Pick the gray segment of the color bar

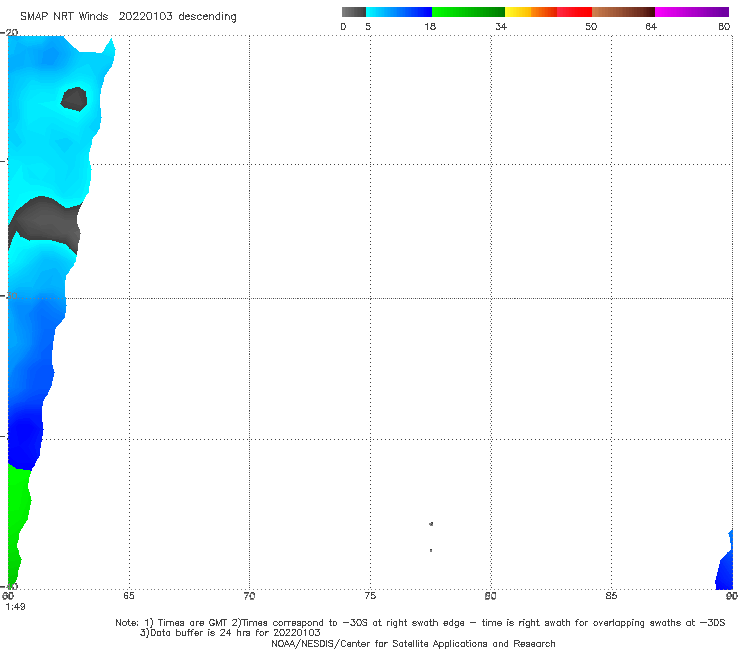tap(353, 12)
